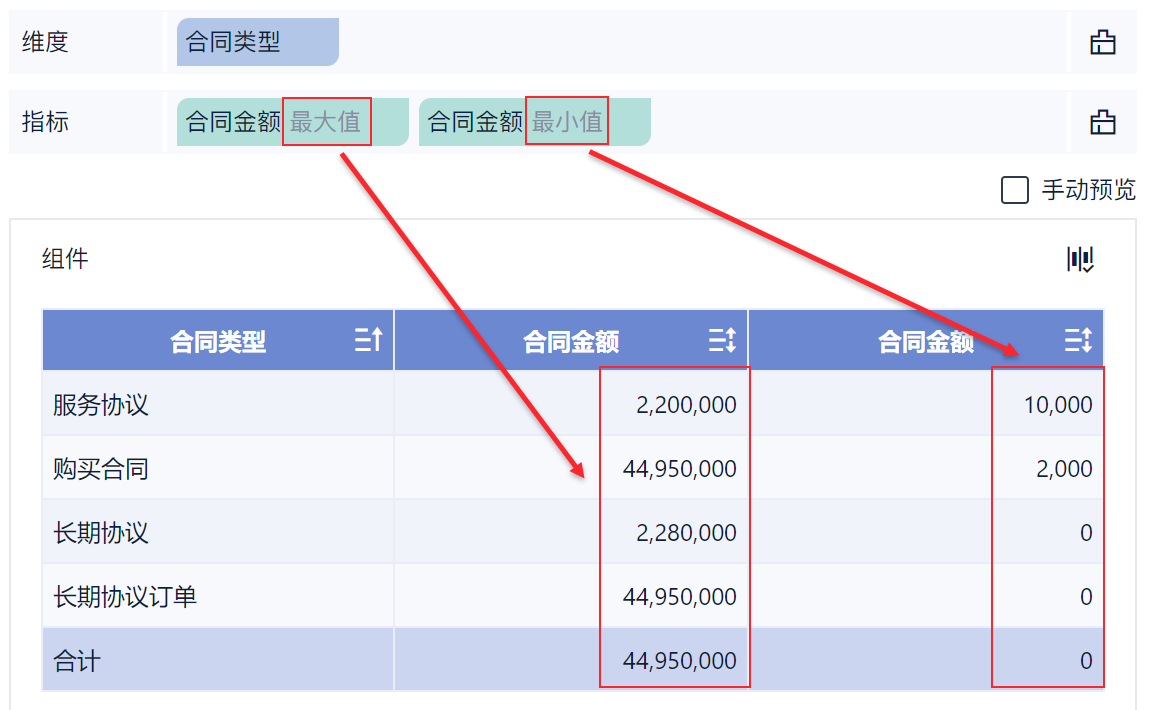The width and height of the screenshot is (1150, 710).
Task: Select the 长期协议订单 row
Action: [125, 597]
